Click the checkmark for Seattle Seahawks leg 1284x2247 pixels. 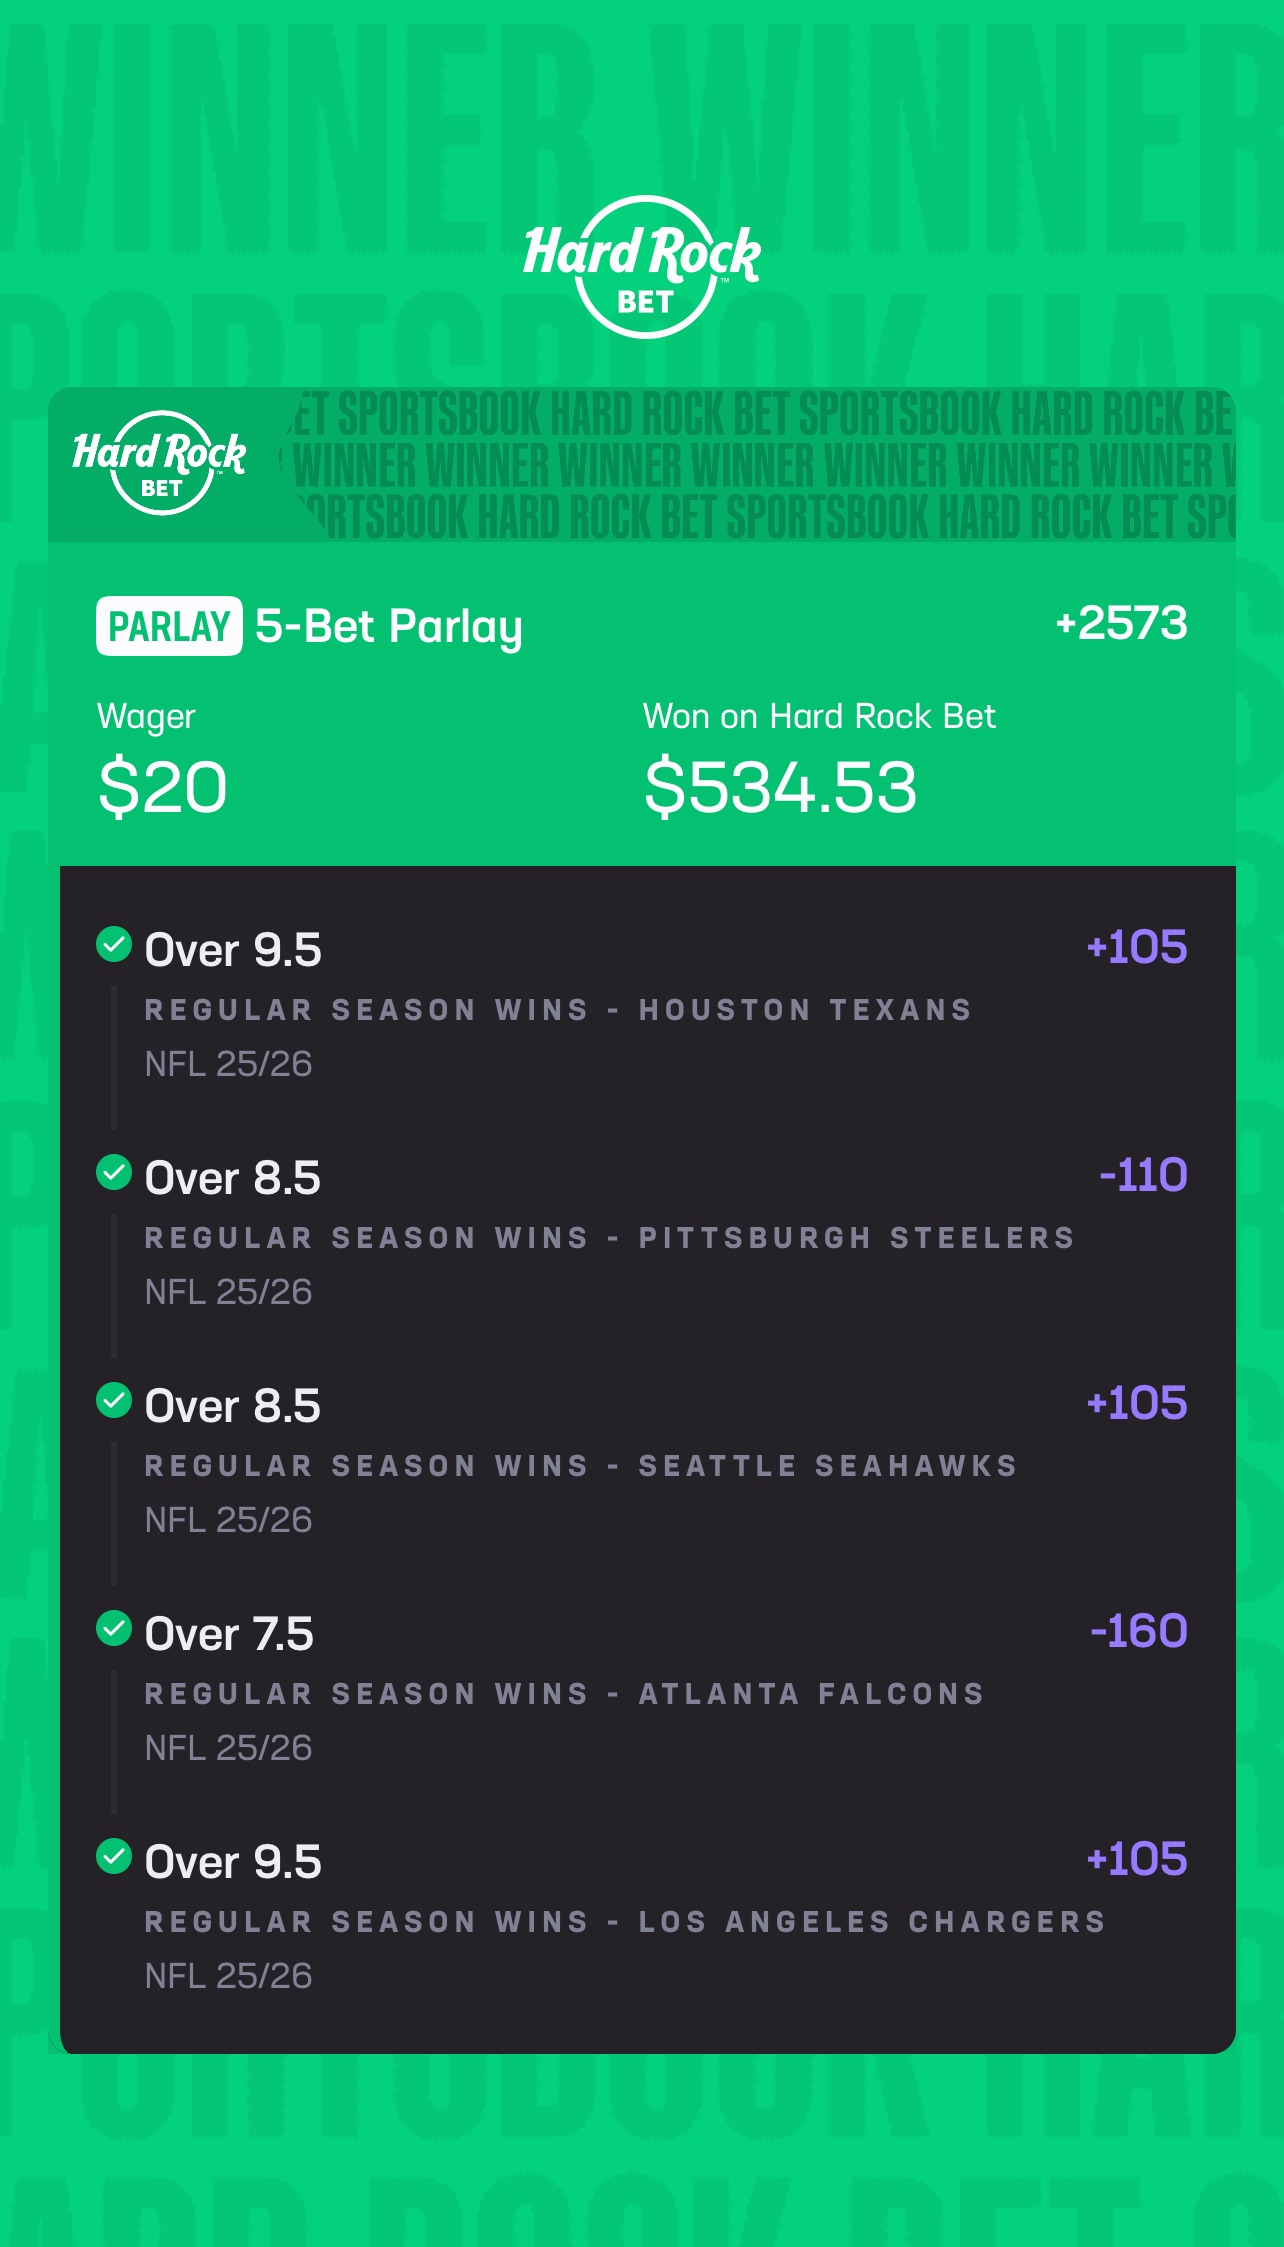point(114,1400)
